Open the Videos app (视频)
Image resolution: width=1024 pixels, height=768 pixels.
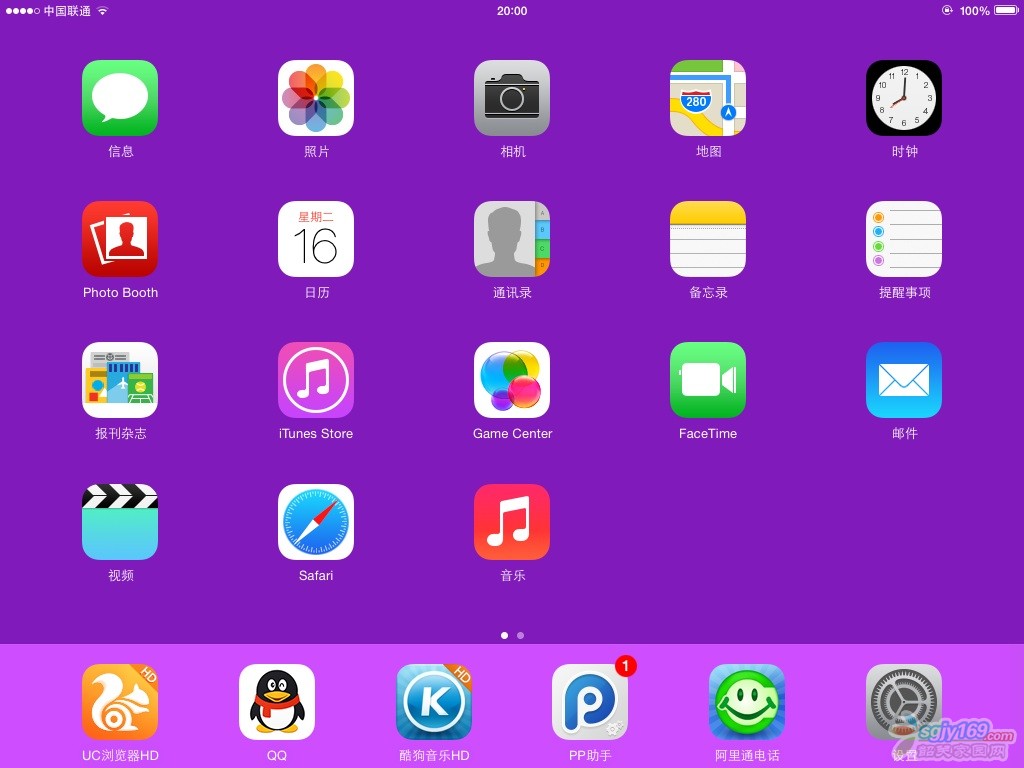120,522
